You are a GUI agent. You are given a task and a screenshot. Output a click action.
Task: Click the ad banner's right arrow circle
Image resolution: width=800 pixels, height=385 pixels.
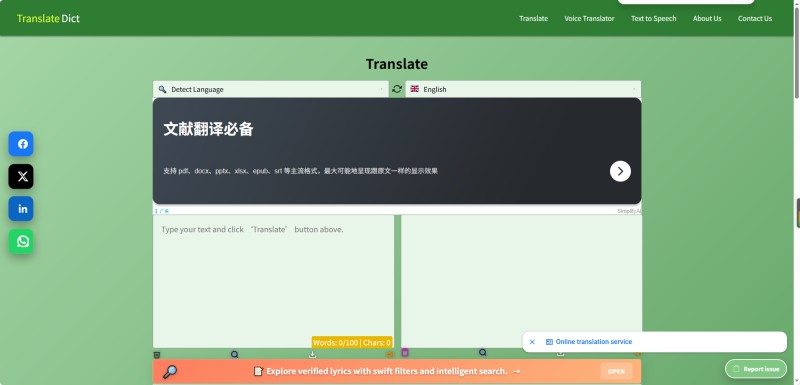coord(620,171)
